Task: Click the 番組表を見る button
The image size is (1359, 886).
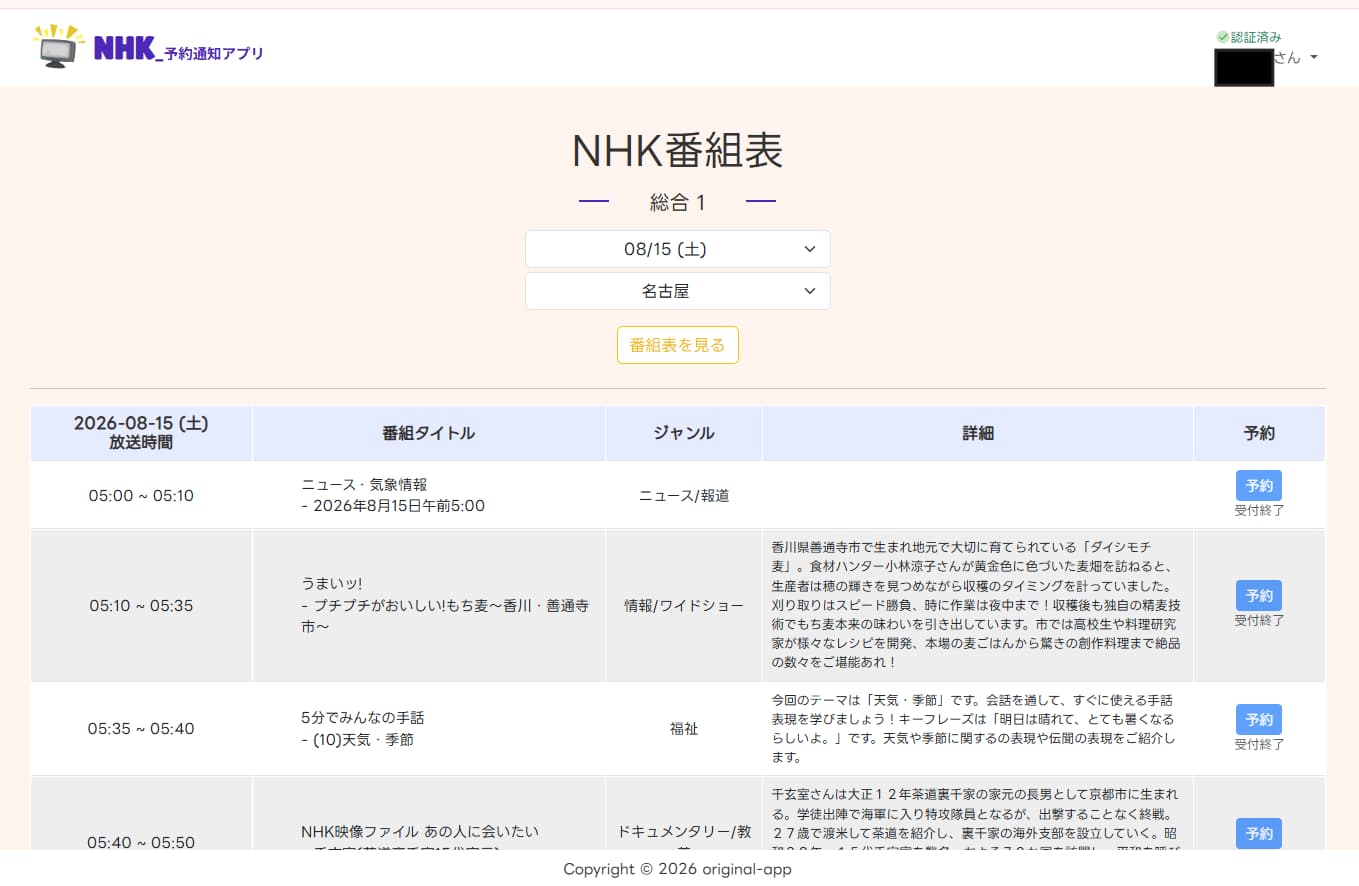Action: (x=678, y=345)
